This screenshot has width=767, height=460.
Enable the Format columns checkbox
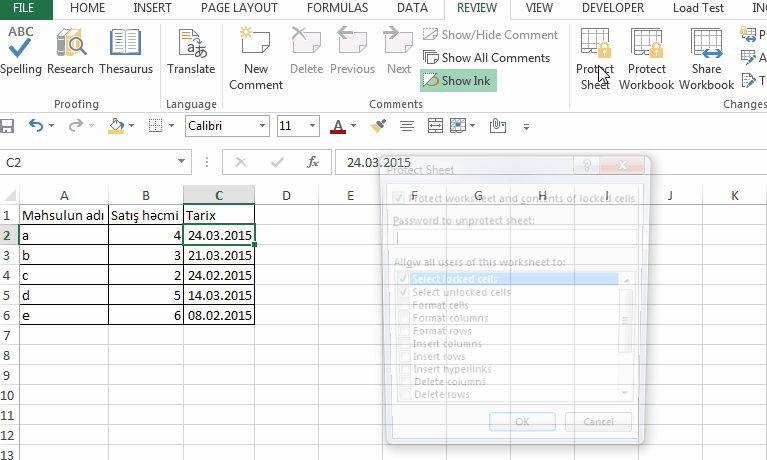(403, 318)
